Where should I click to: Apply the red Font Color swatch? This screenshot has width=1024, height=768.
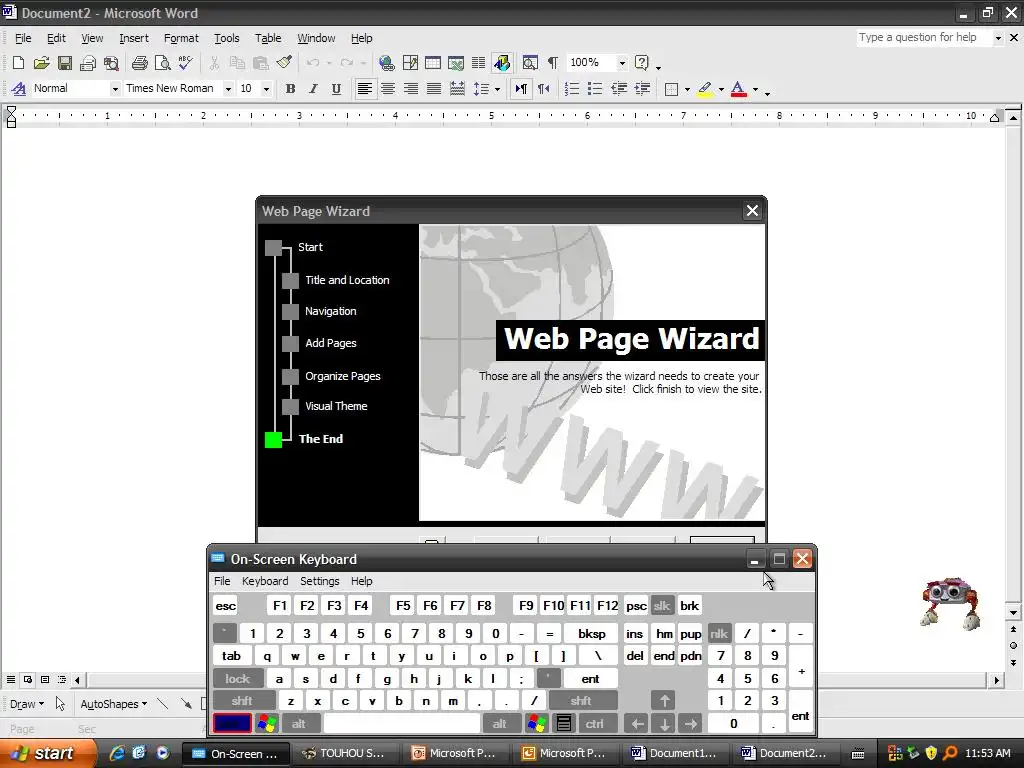pos(739,89)
